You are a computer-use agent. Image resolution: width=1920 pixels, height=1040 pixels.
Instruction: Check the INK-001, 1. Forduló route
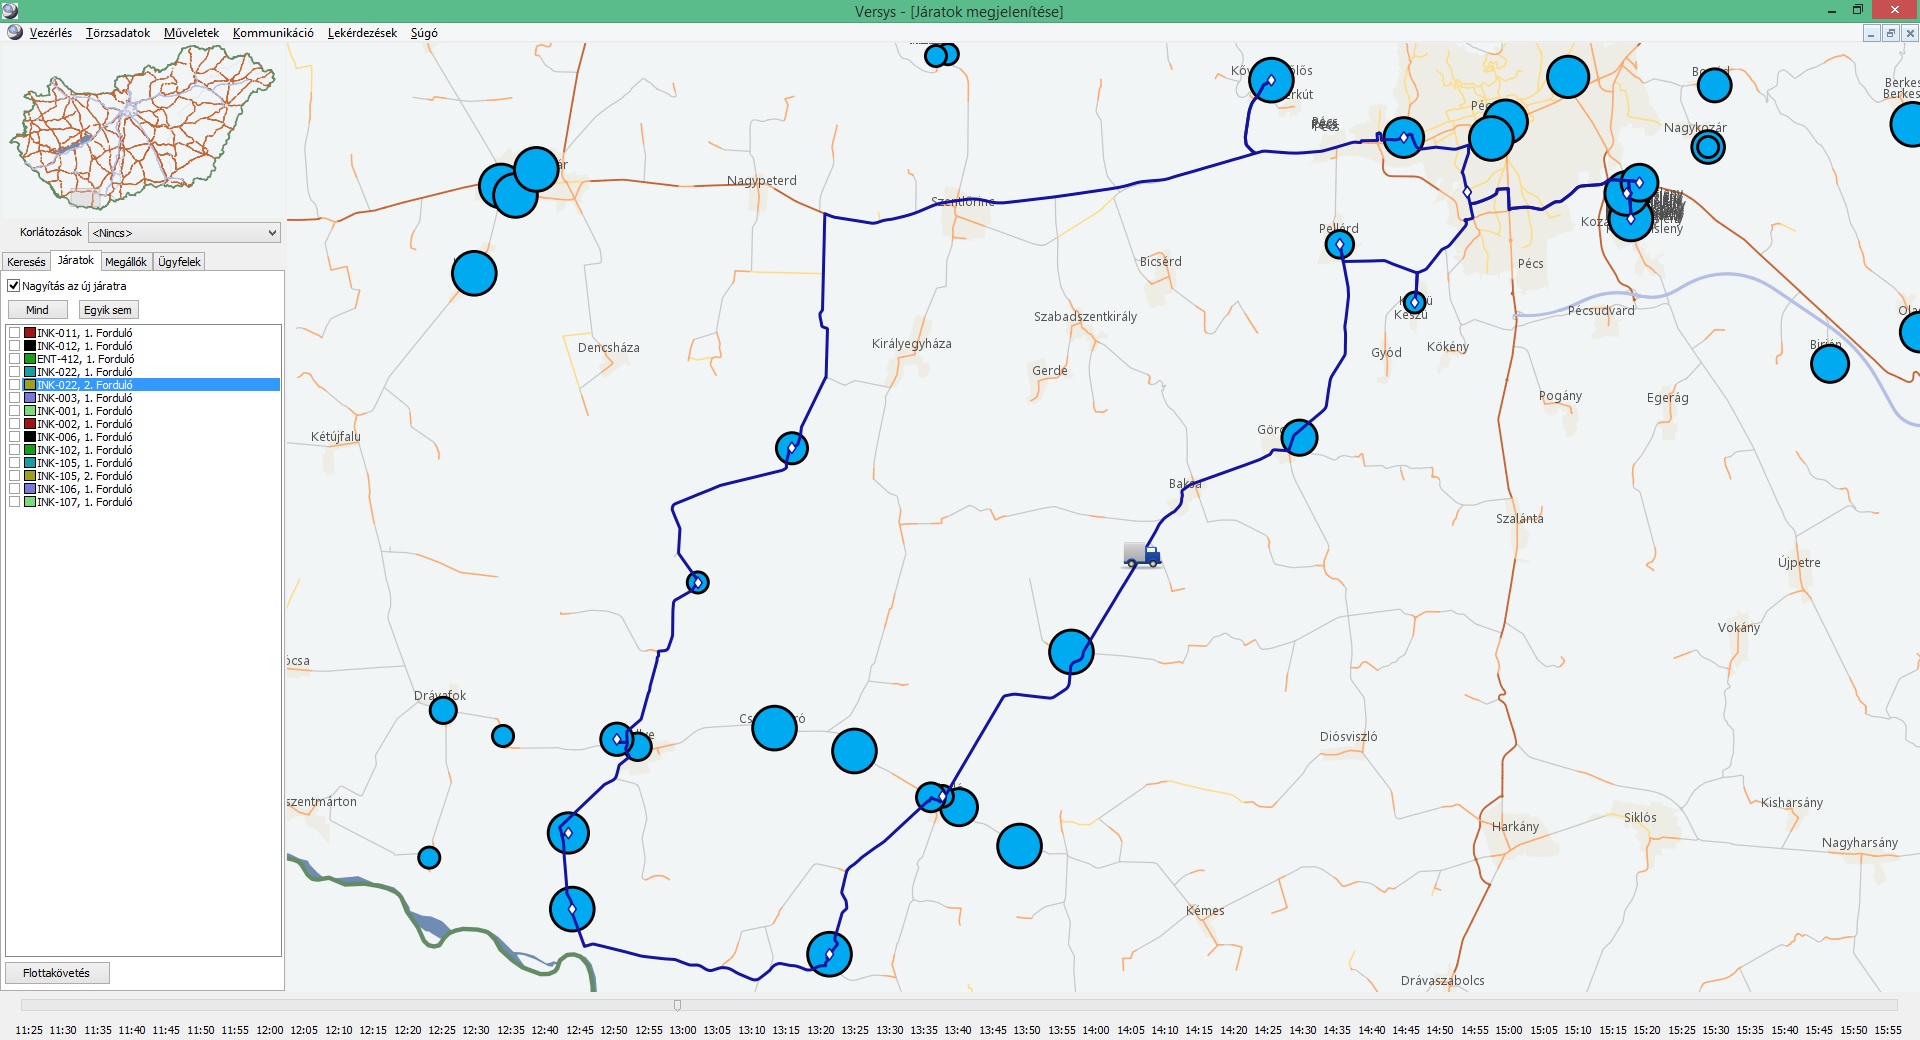coord(15,411)
